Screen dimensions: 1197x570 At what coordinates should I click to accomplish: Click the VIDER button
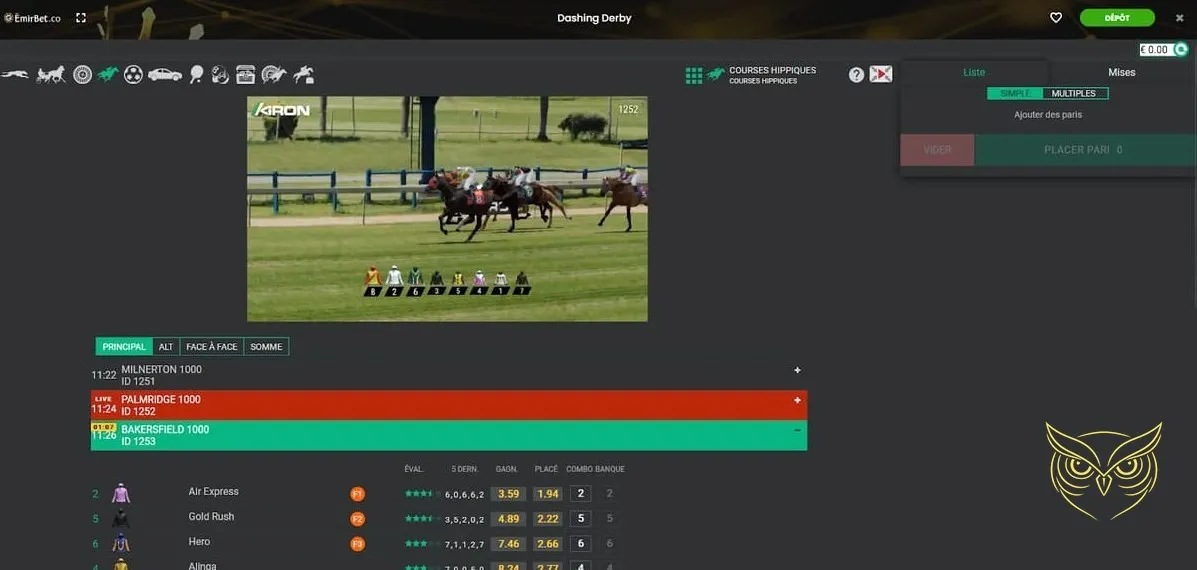937,150
